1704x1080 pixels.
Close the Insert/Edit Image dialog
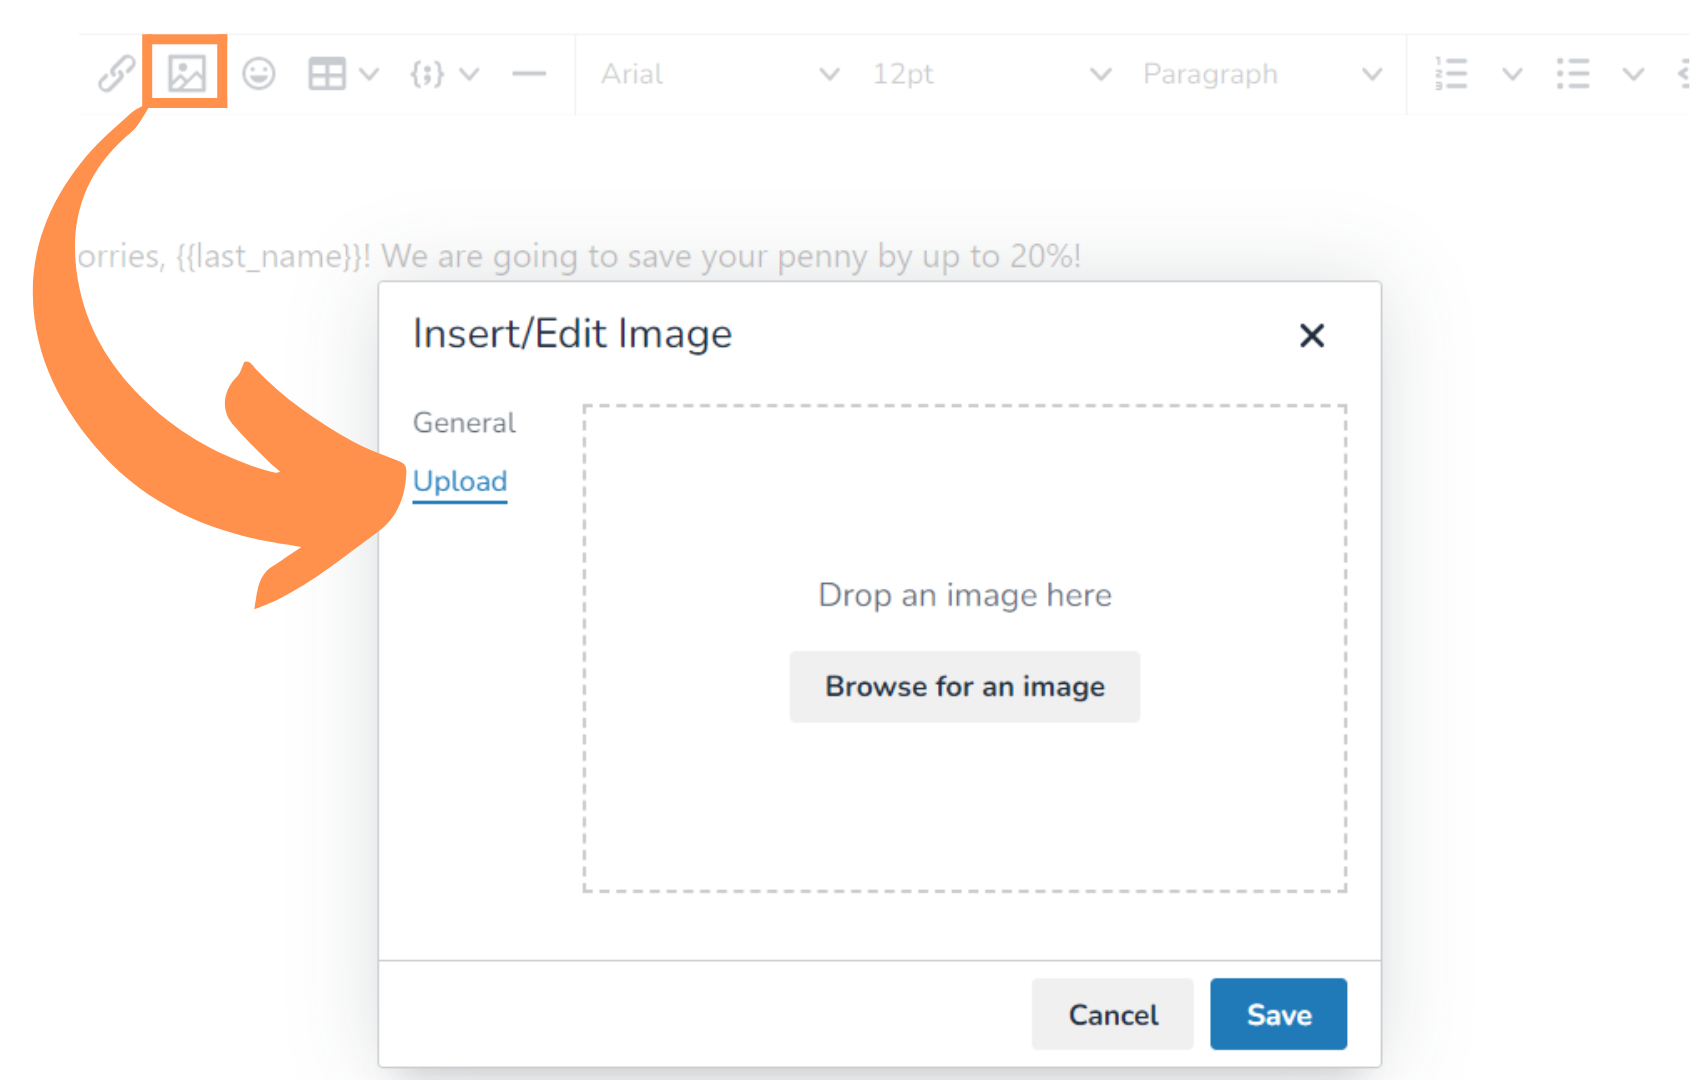1311,335
